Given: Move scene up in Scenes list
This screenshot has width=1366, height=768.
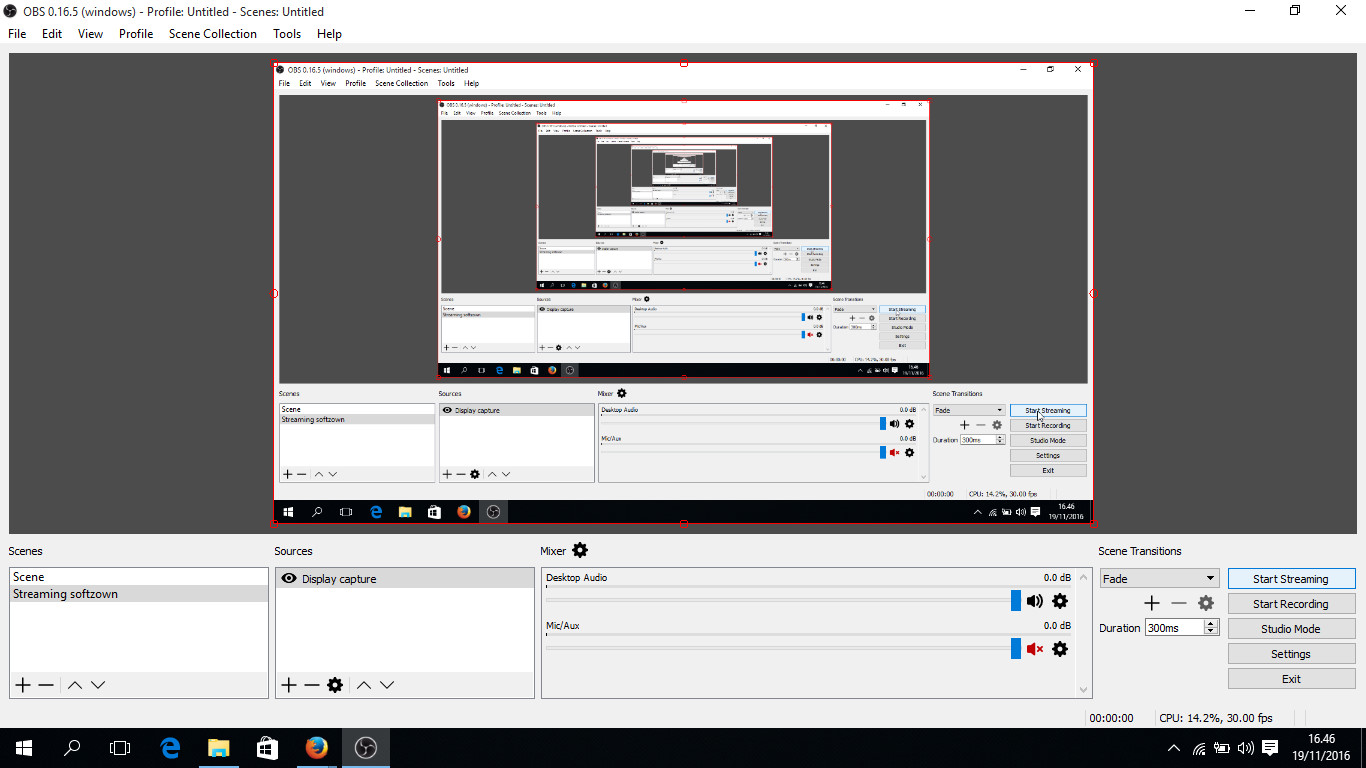Looking at the screenshot, I should pos(75,685).
